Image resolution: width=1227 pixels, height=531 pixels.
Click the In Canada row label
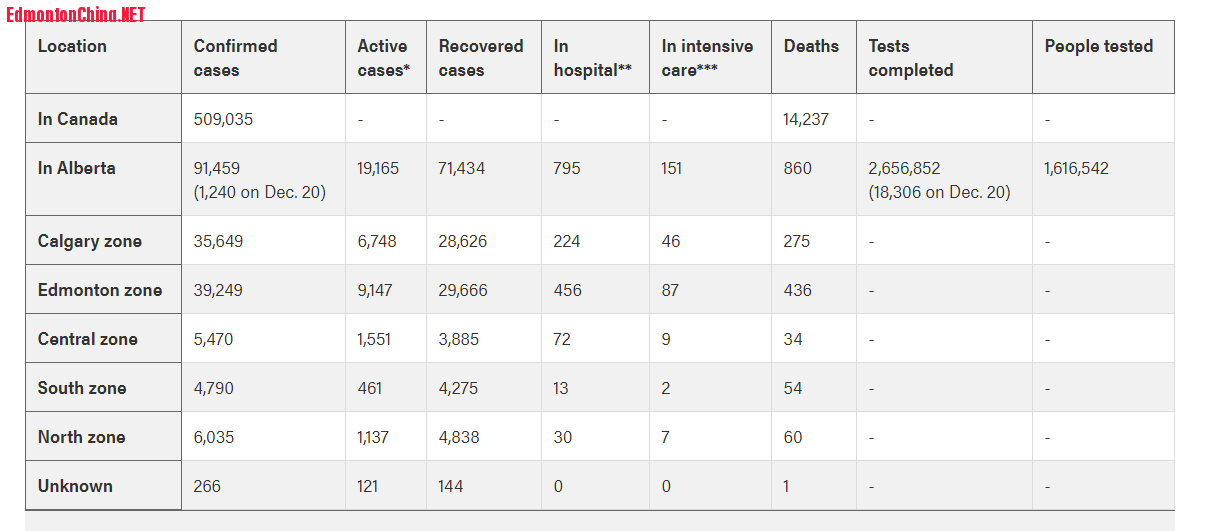point(78,119)
